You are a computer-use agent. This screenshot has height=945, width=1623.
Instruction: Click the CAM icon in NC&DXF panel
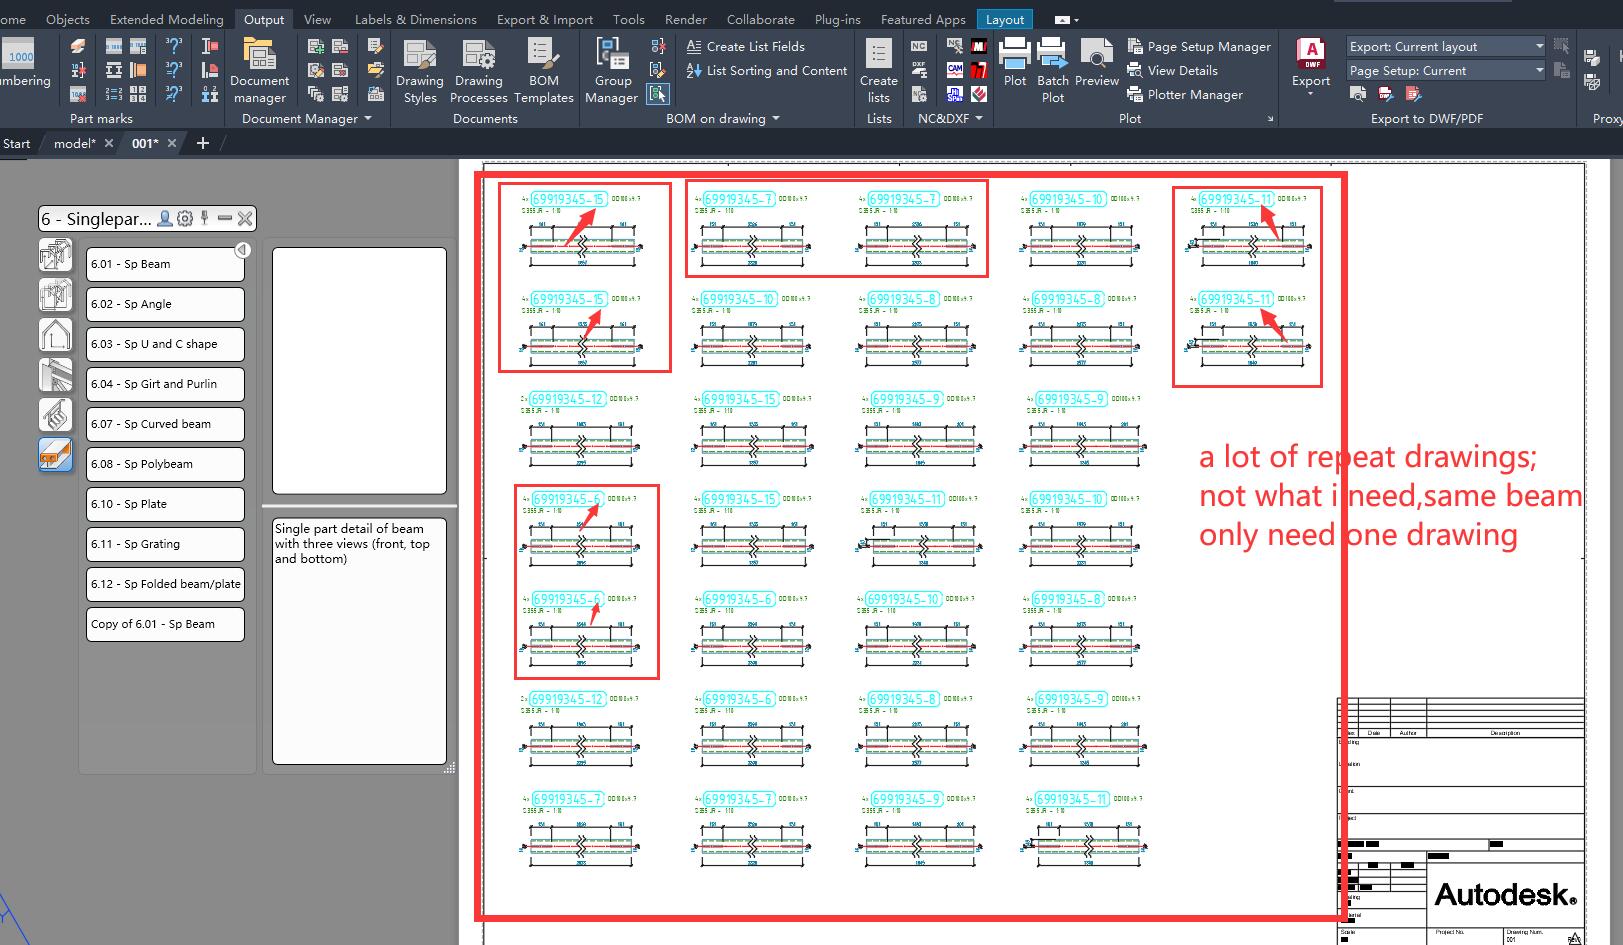[955, 70]
